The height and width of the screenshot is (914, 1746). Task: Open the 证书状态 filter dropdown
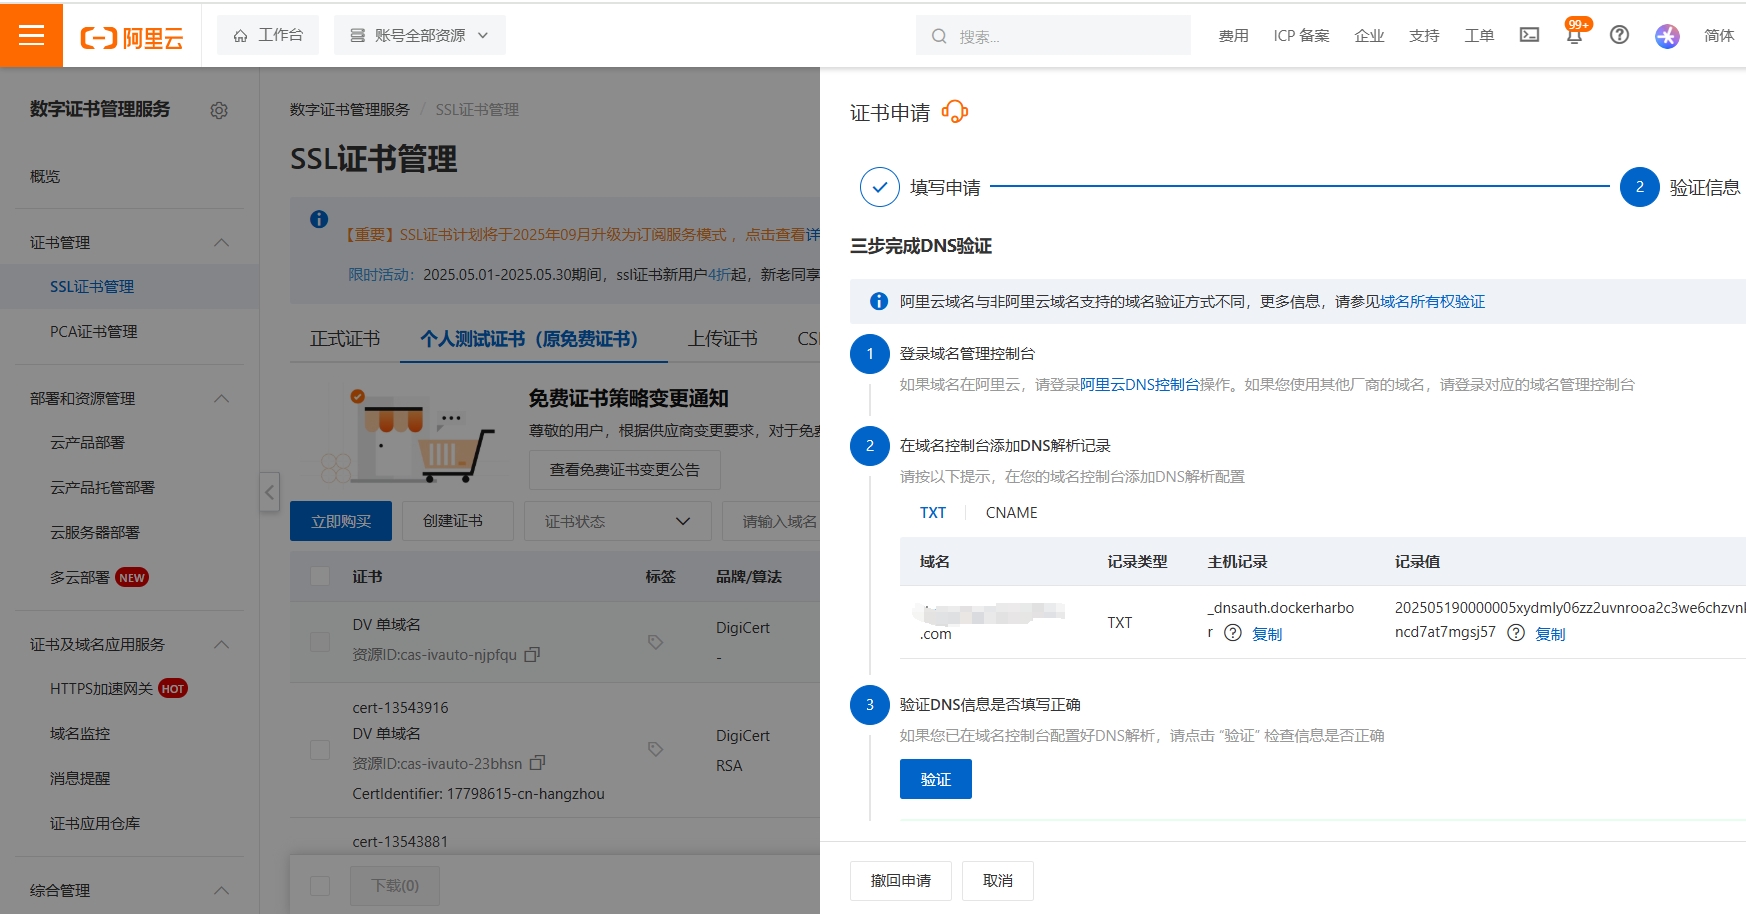click(x=617, y=521)
